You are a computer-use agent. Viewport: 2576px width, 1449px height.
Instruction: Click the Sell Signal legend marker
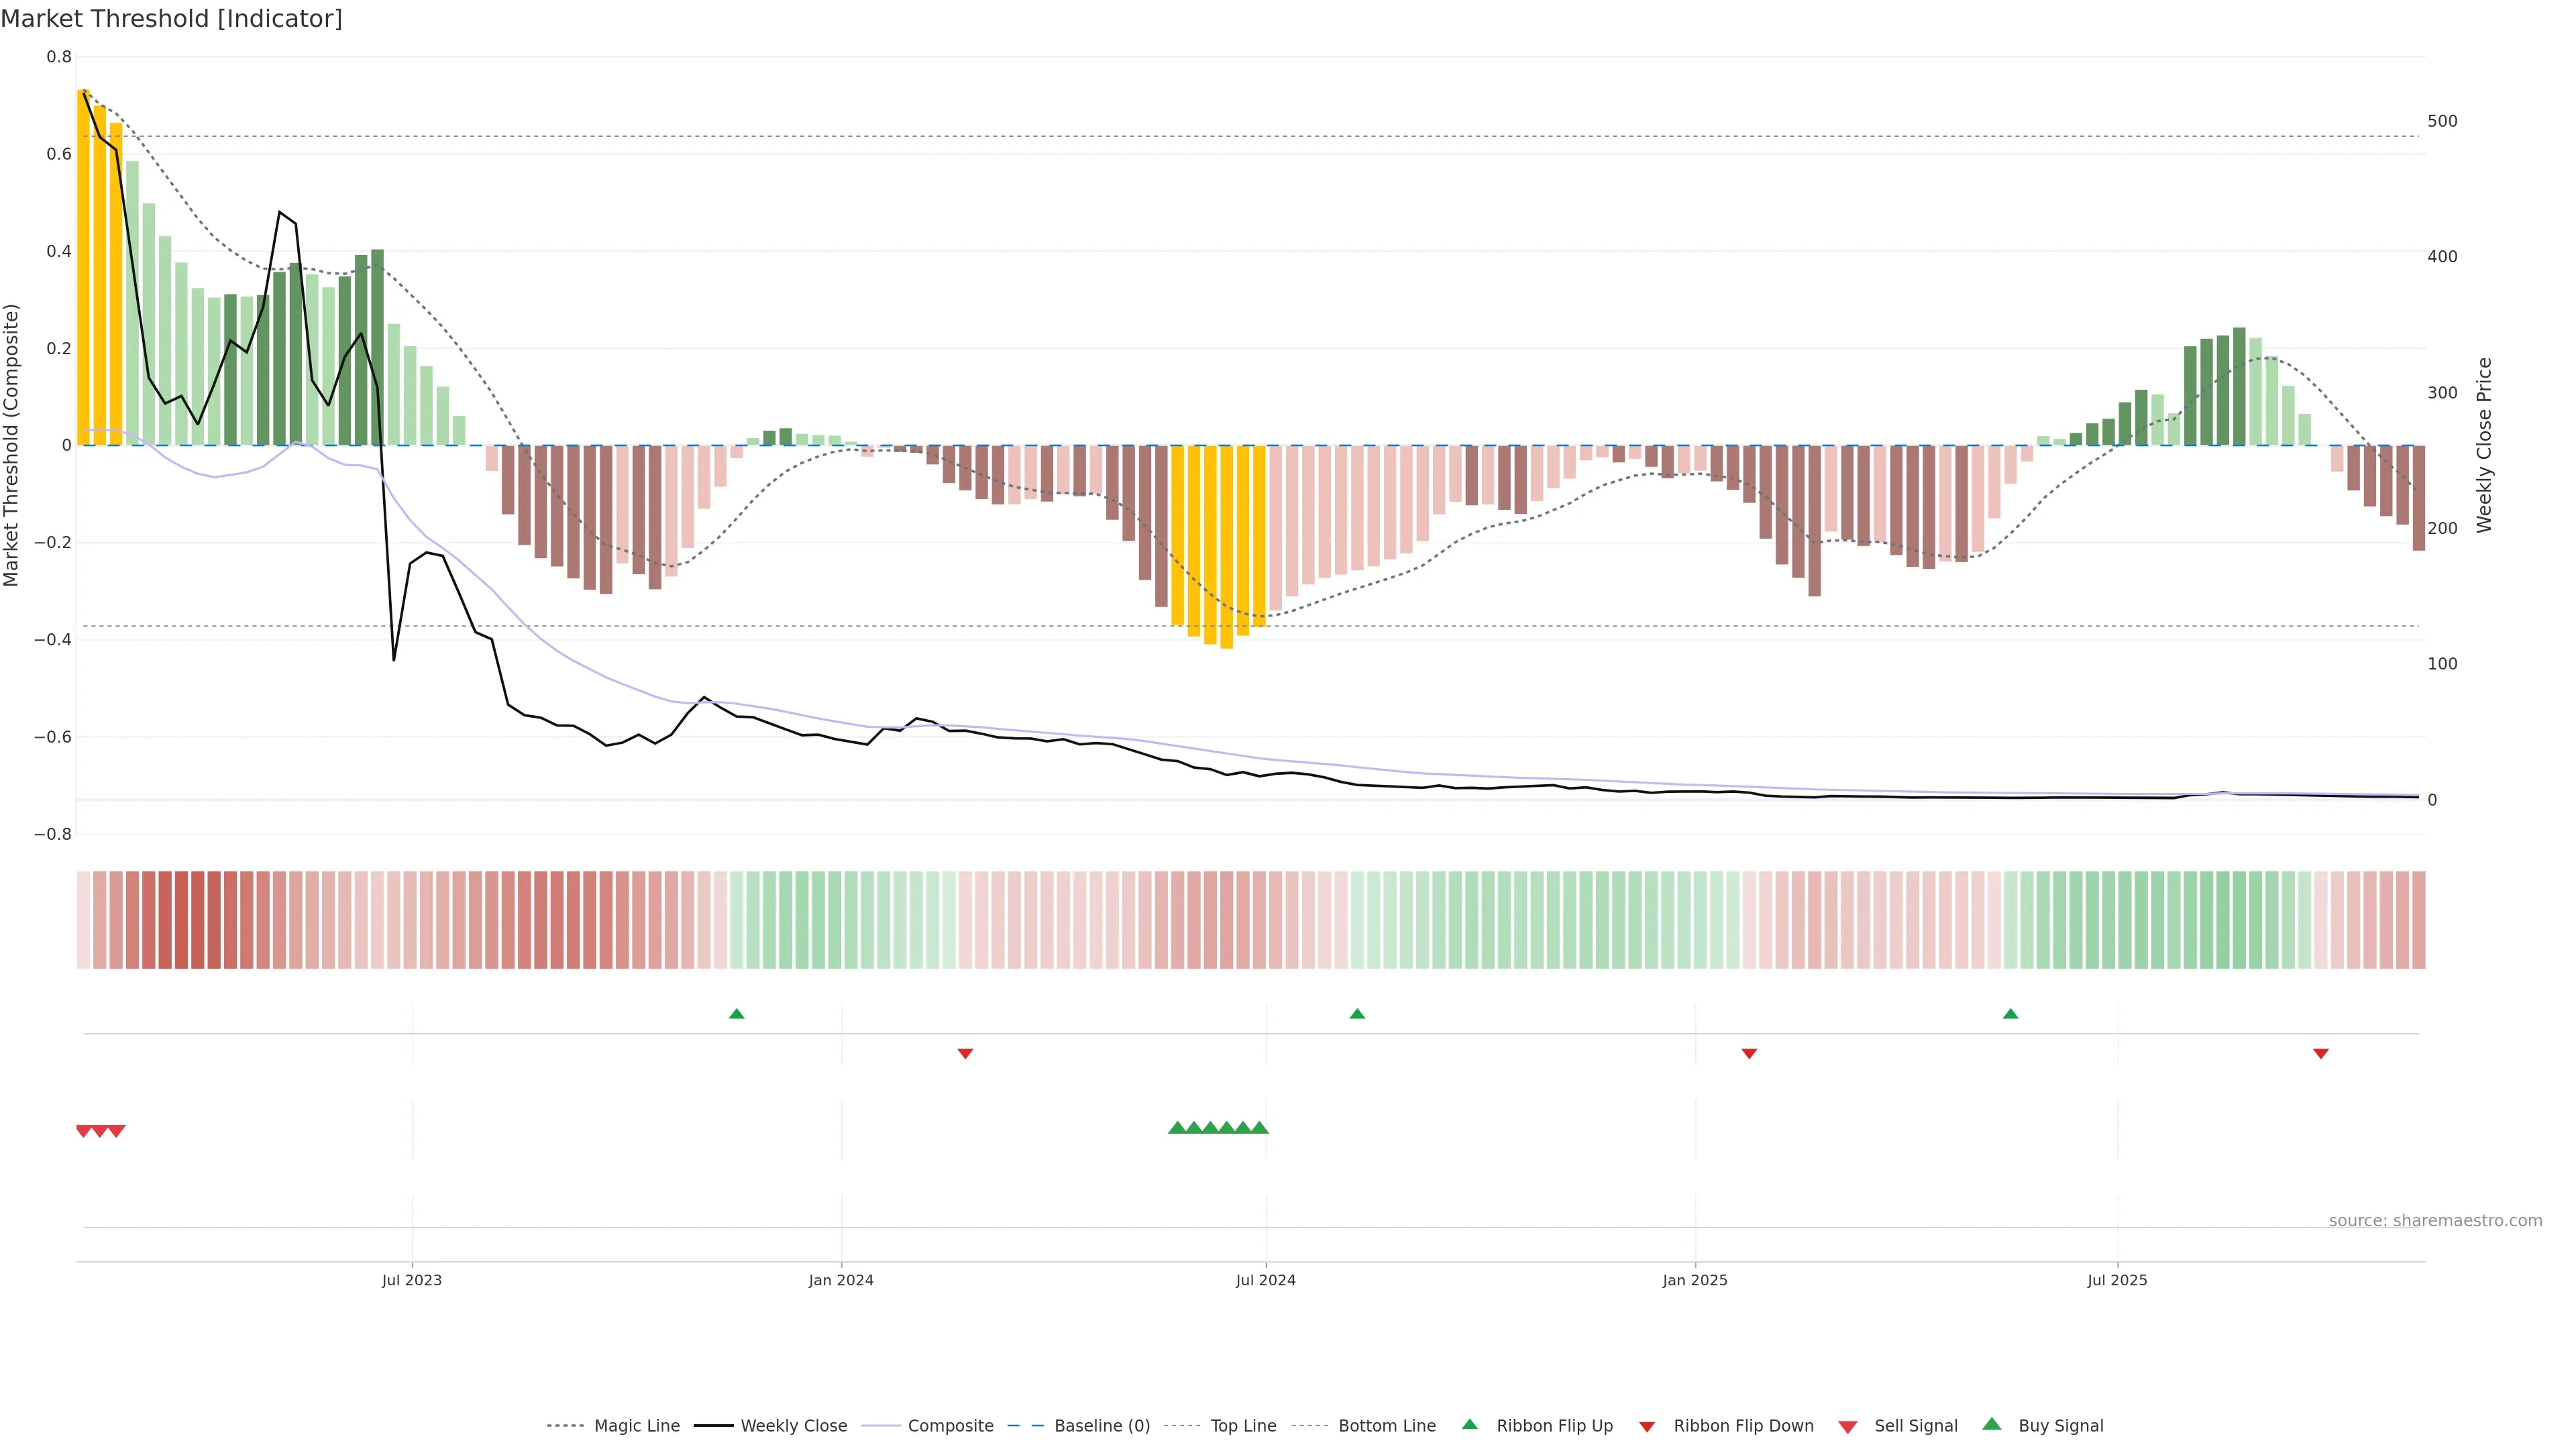(1848, 1427)
